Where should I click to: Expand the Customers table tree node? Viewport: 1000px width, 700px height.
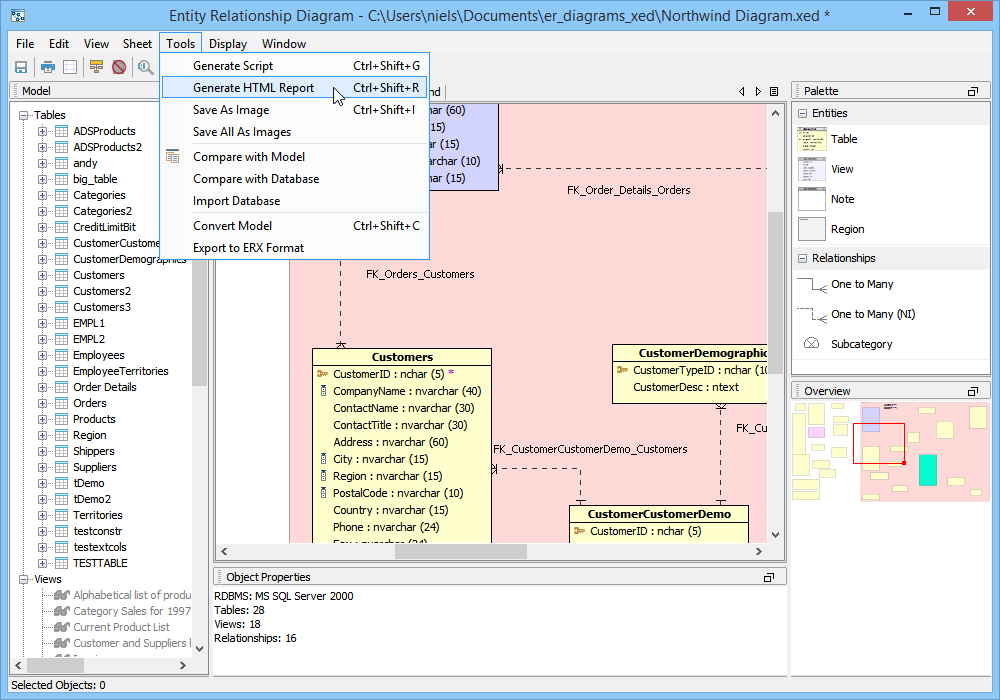[42, 275]
